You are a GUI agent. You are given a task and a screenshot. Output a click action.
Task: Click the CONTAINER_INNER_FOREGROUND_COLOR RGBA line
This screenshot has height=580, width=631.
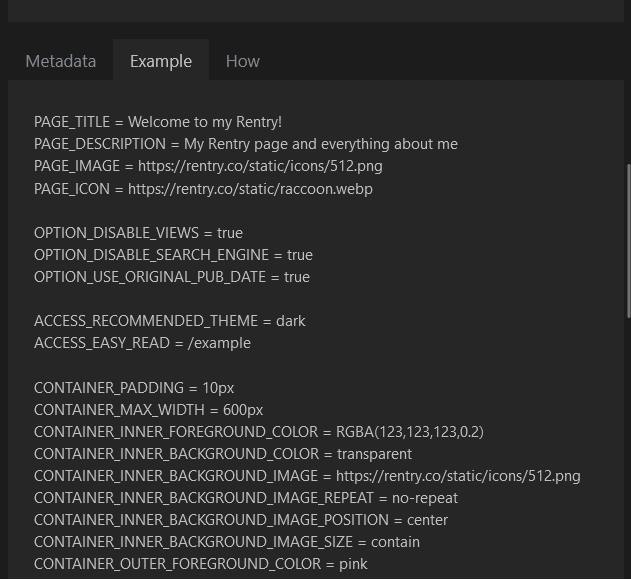point(259,432)
